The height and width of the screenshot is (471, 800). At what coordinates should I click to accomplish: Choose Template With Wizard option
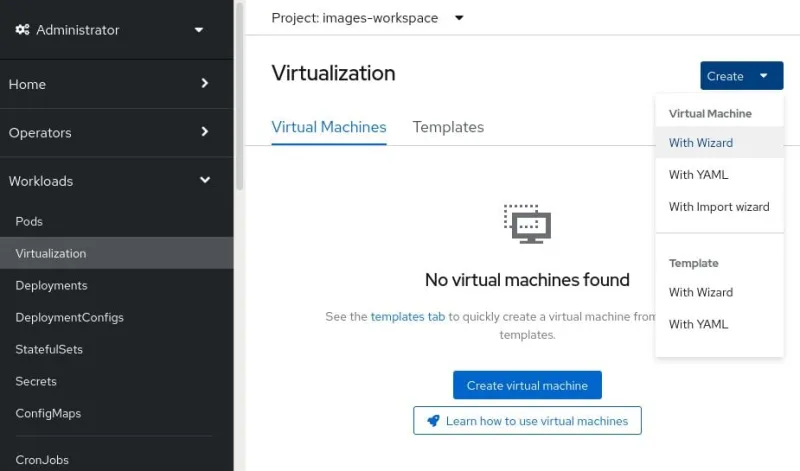click(701, 293)
